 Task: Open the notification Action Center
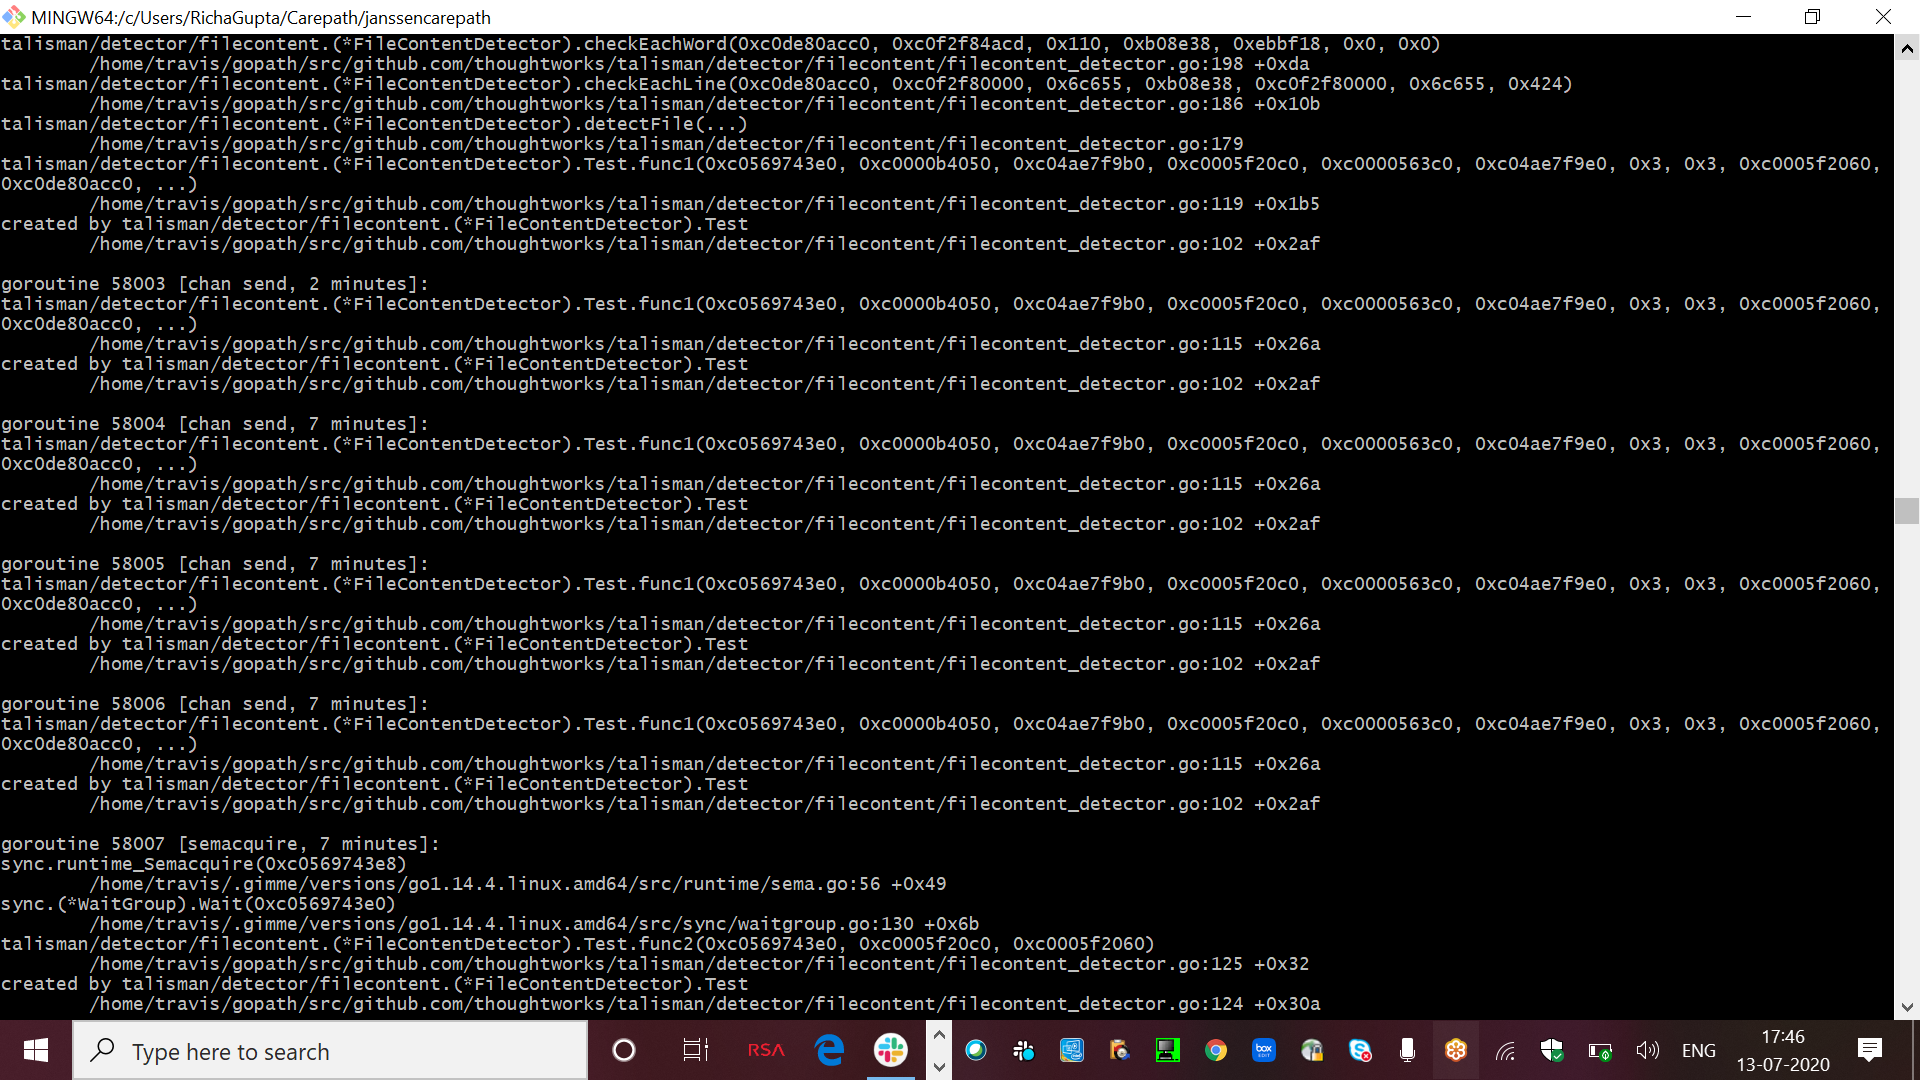[1870, 1050]
